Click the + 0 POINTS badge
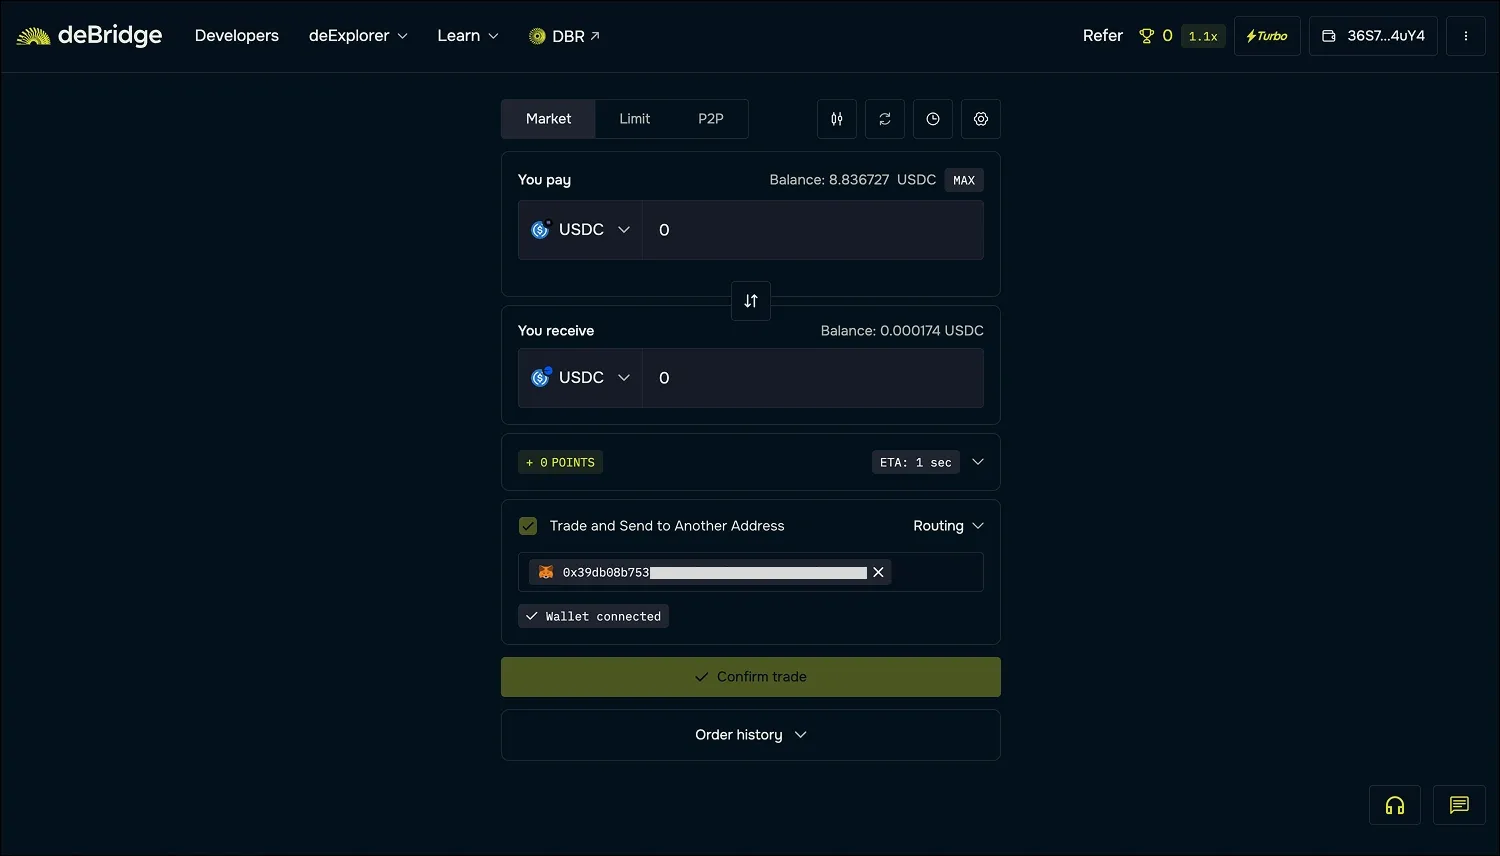Screen dimensions: 1500x856 pos(560,462)
